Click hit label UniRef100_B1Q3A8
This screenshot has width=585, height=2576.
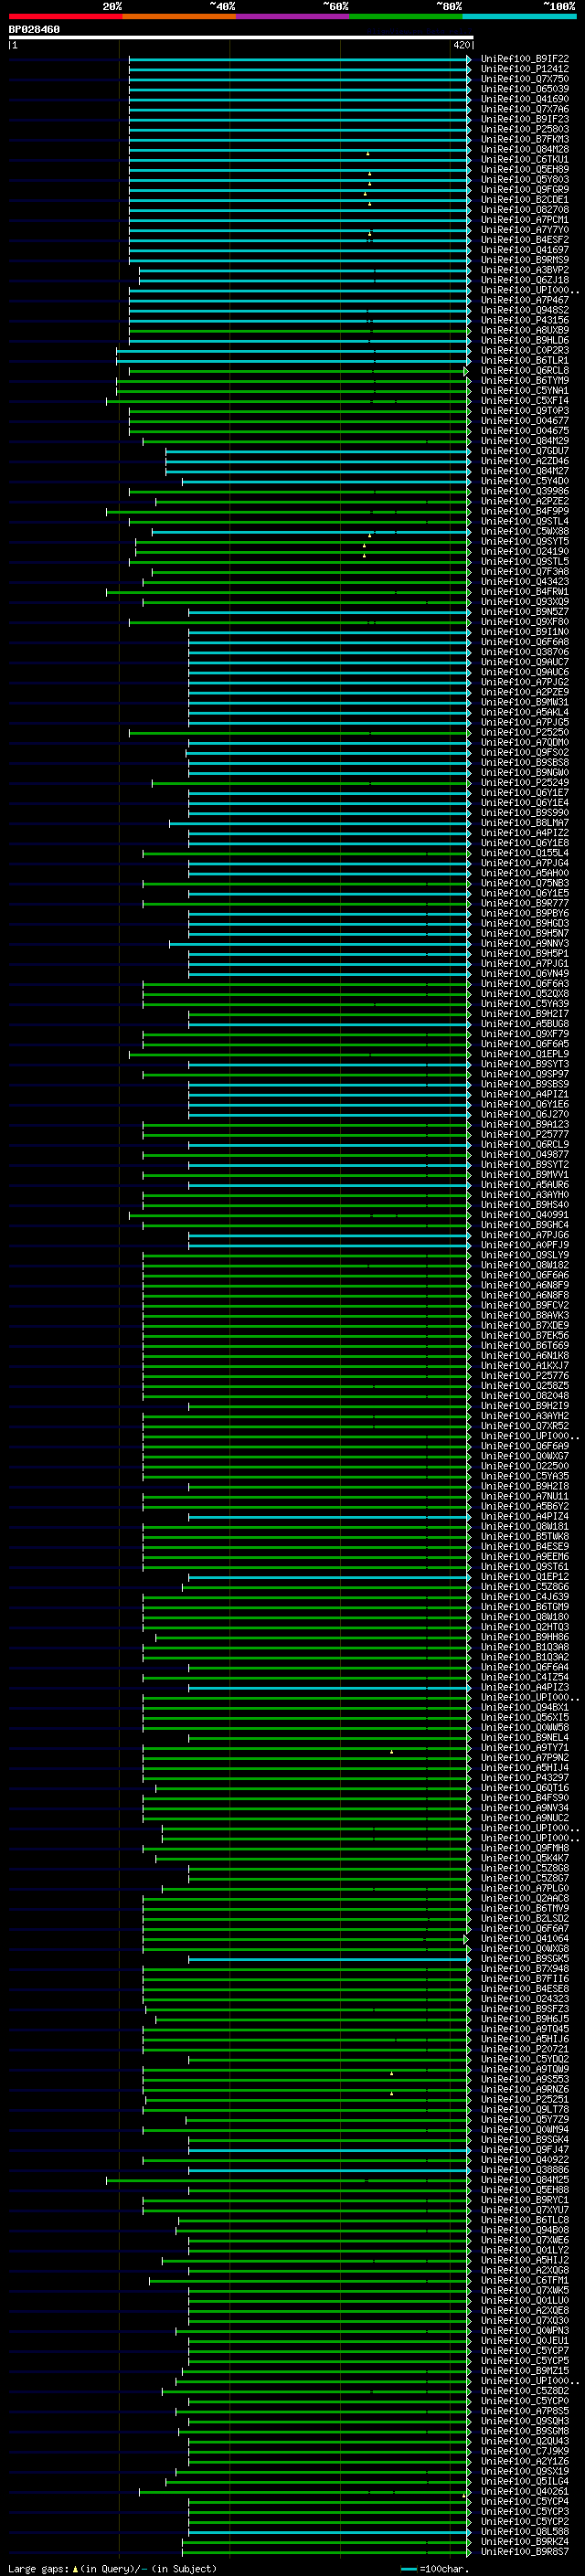[525, 1647]
